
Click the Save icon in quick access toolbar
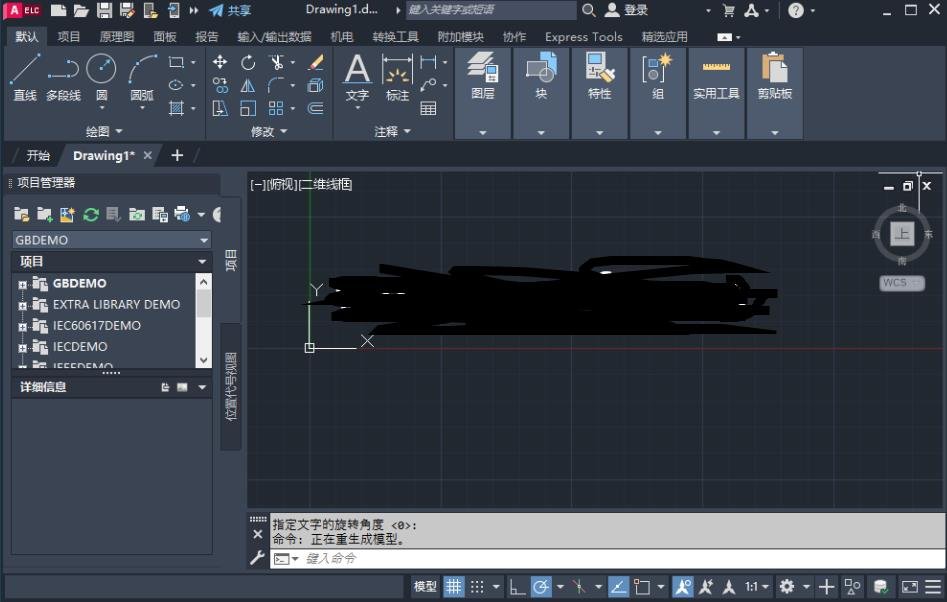[x=104, y=10]
